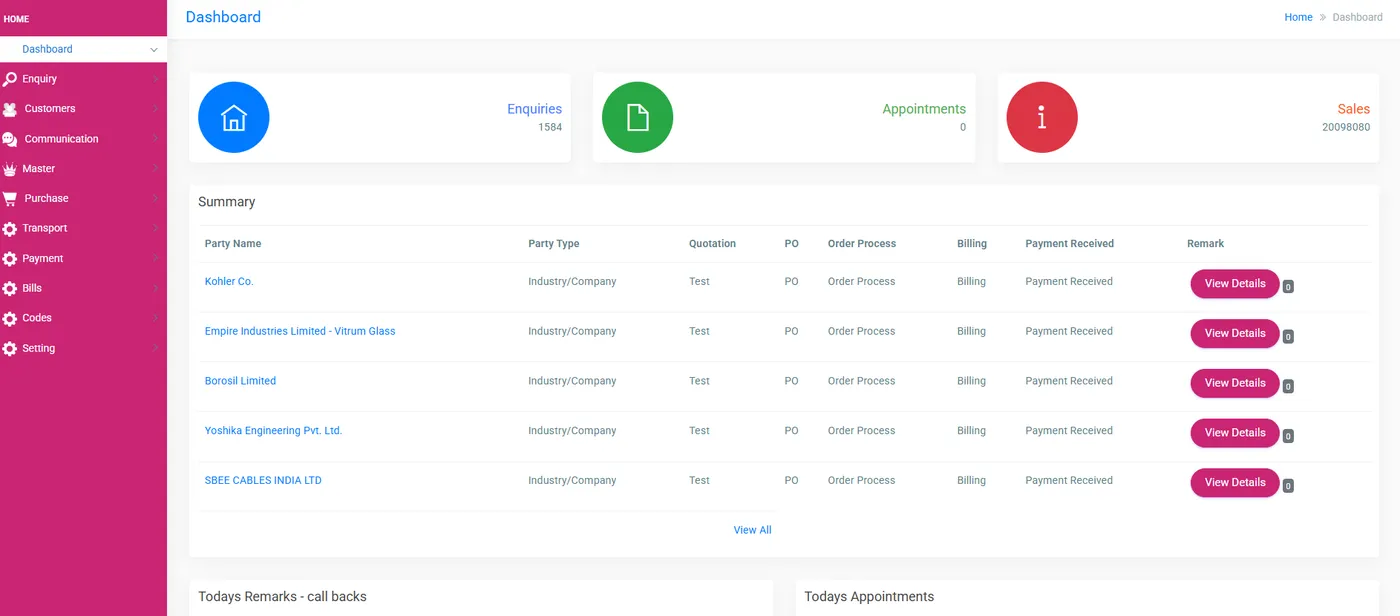Viewport: 1400px width, 616px height.
Task: Click the Payment Received column header
Action: pyautogui.click(x=1069, y=244)
